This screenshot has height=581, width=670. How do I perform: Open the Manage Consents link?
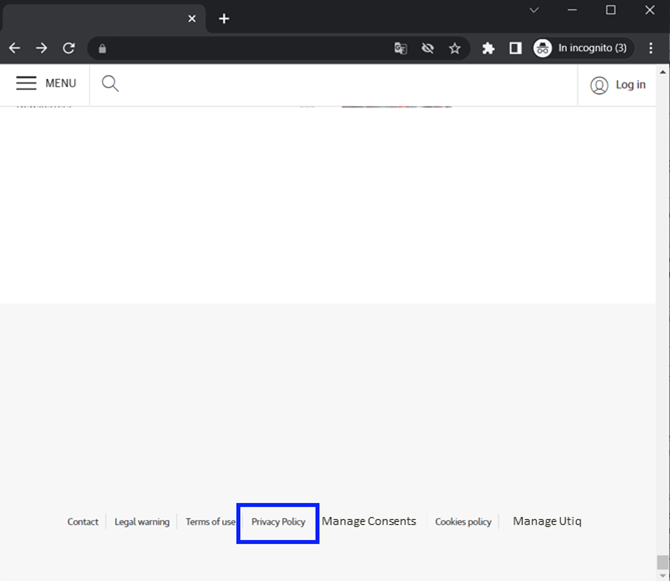368,521
